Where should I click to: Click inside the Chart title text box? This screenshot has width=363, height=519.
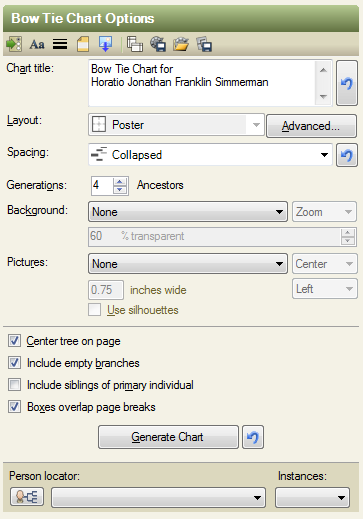click(x=202, y=83)
